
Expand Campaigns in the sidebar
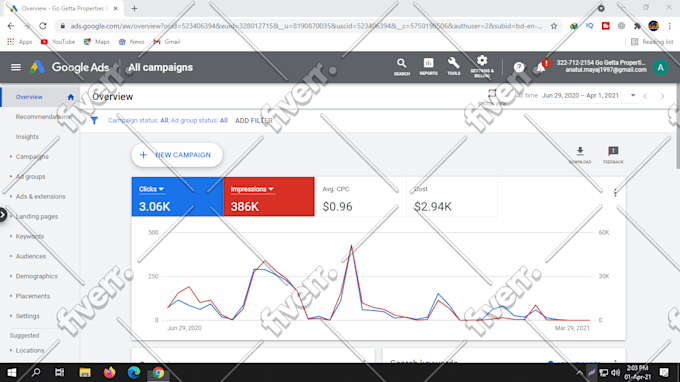pos(31,157)
